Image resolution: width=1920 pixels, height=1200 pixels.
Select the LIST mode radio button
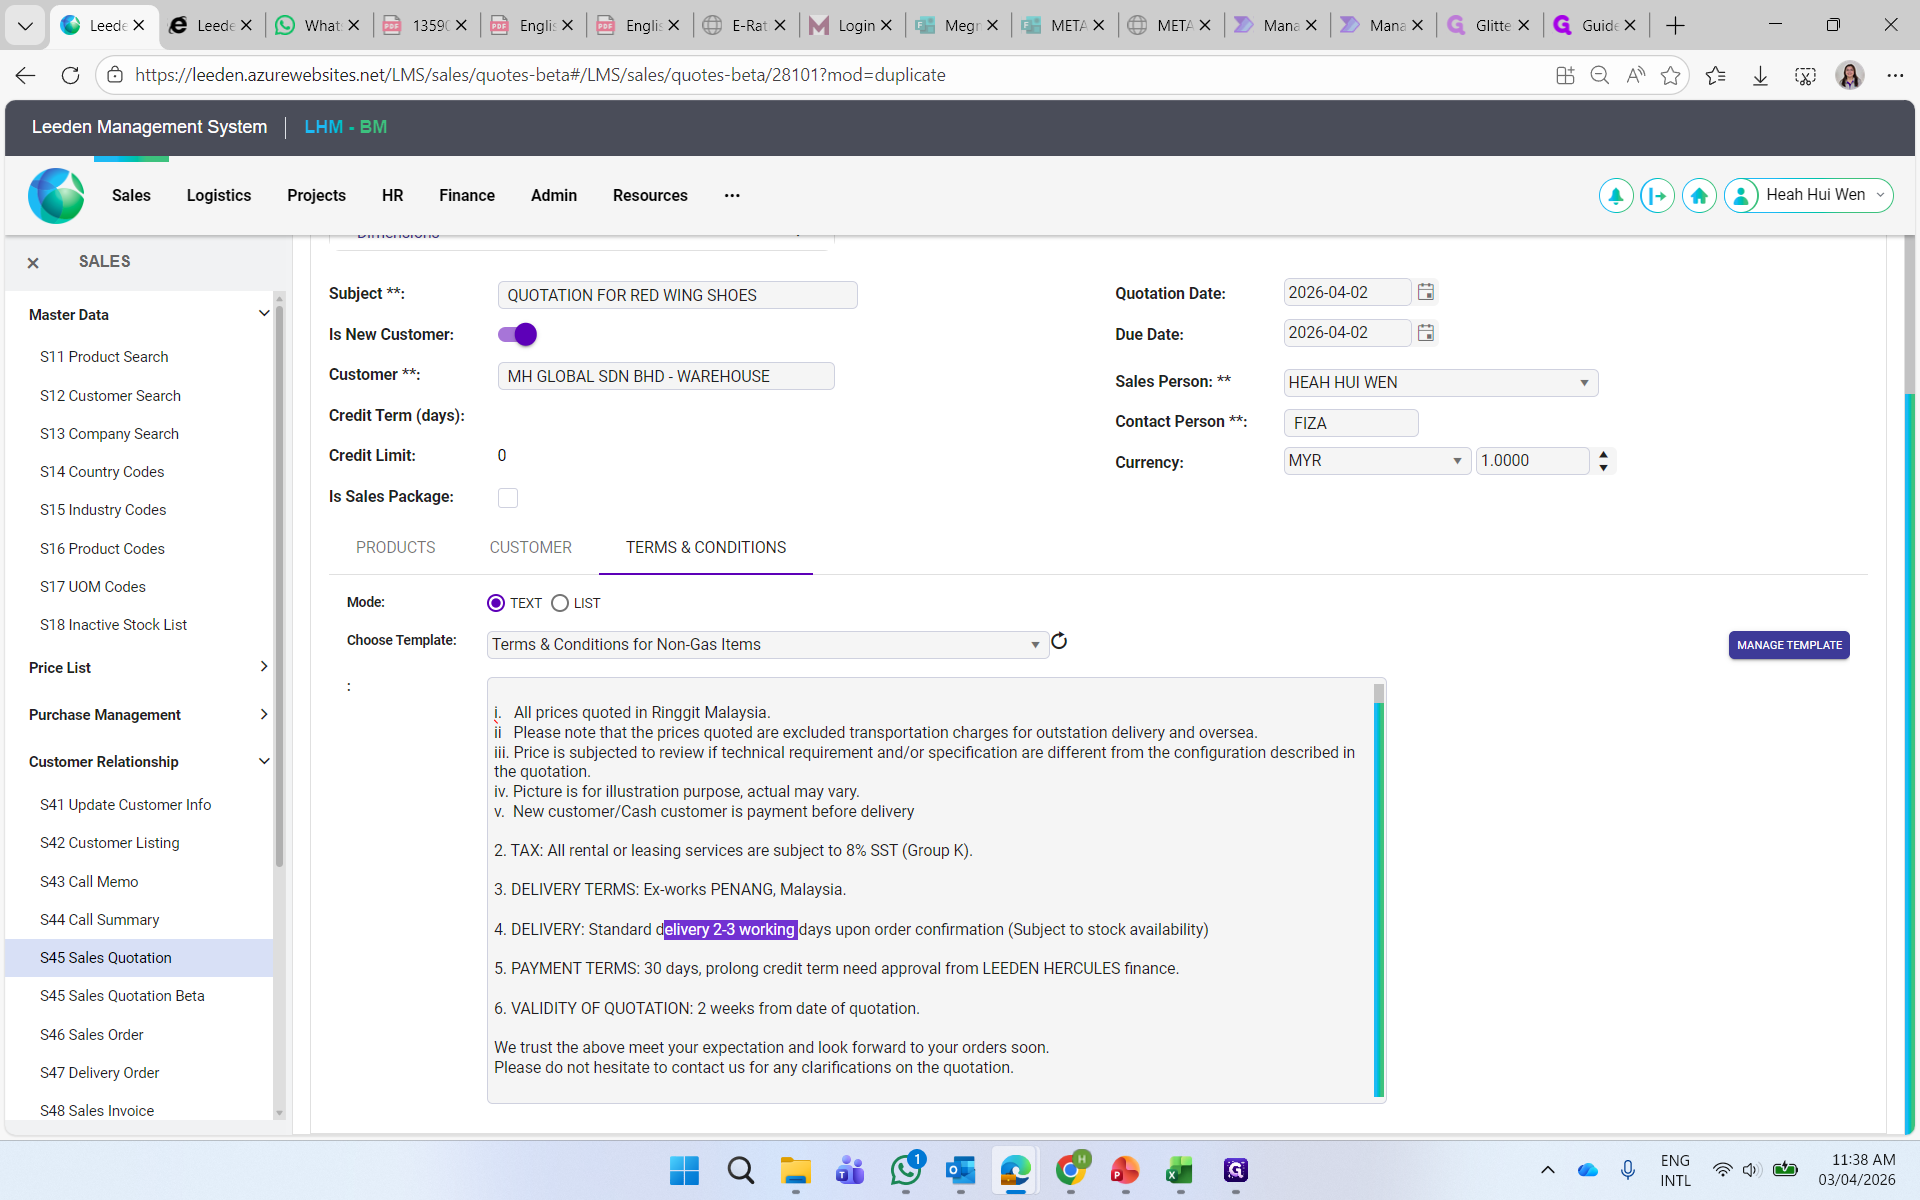pos(560,603)
